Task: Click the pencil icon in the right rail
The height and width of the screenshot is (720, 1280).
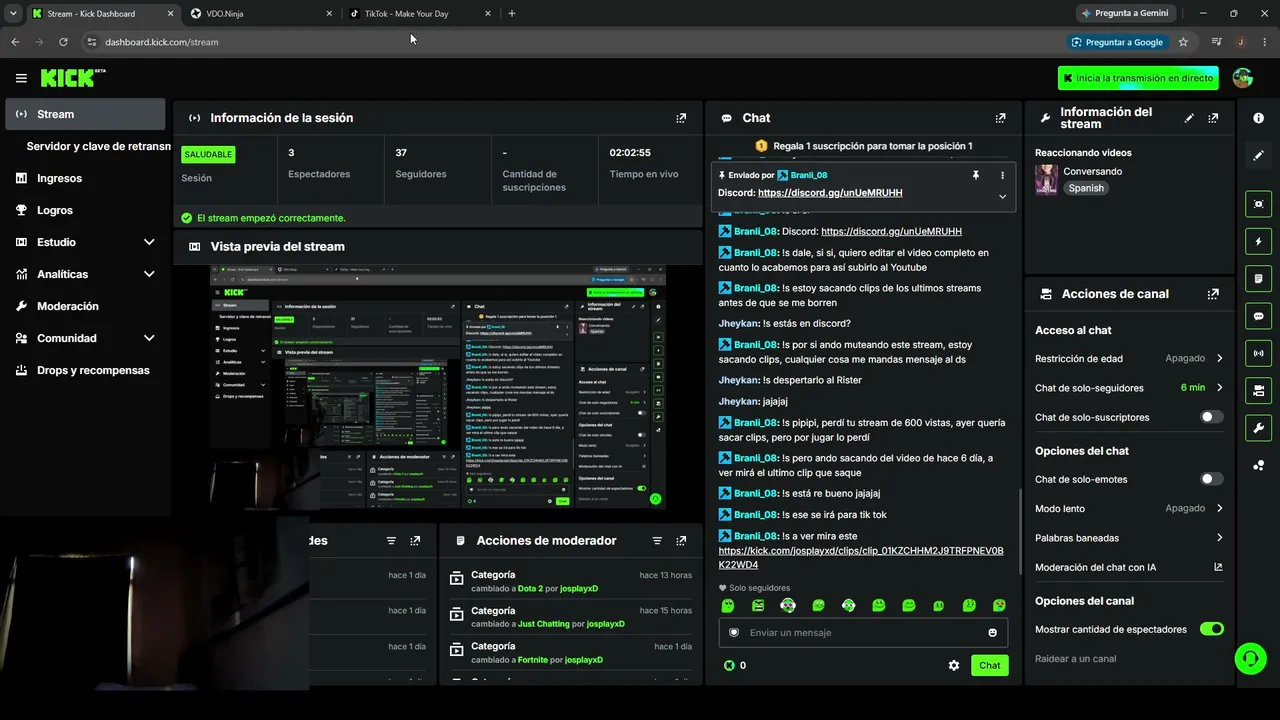Action: pyautogui.click(x=1258, y=155)
